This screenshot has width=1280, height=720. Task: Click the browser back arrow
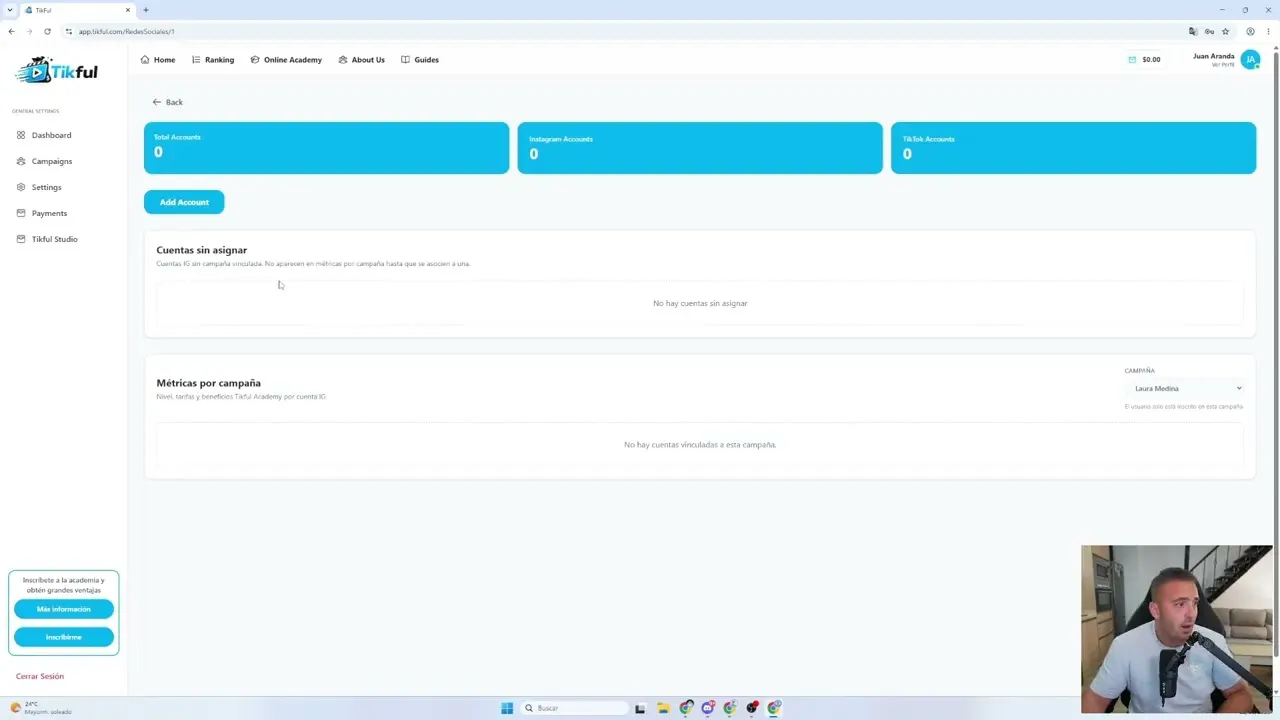tap(11, 31)
